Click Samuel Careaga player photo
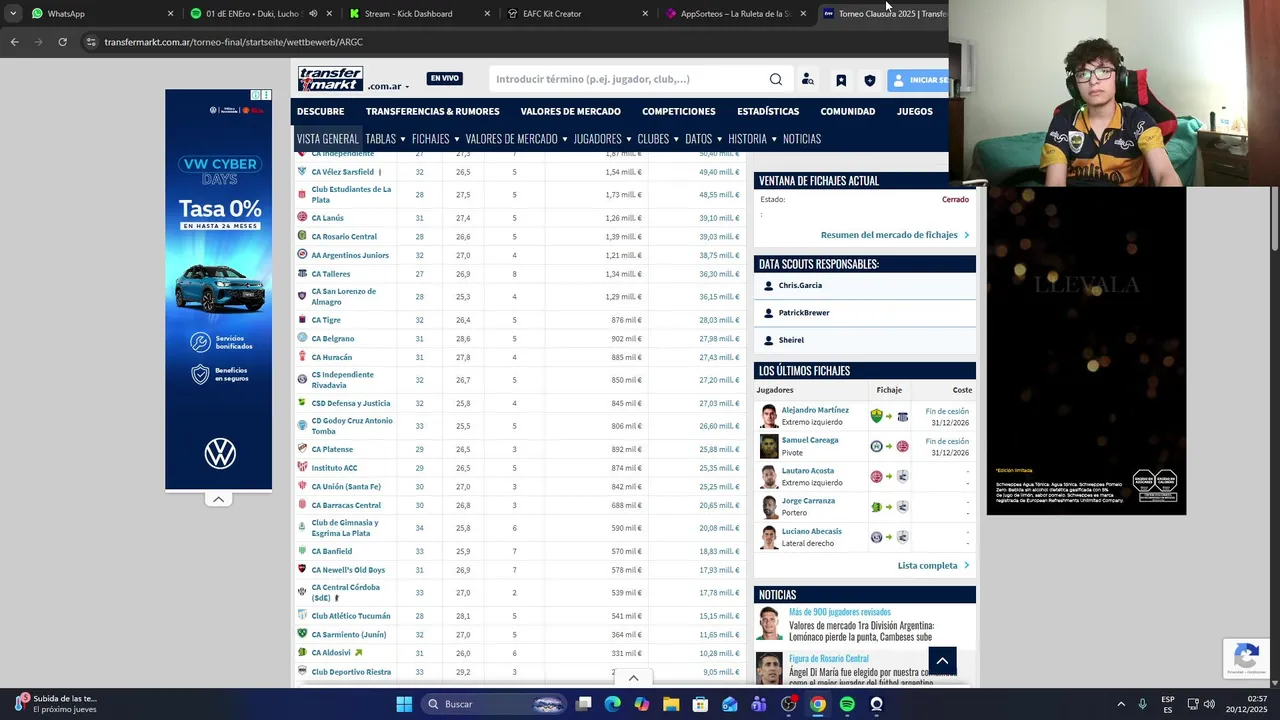 (768, 446)
